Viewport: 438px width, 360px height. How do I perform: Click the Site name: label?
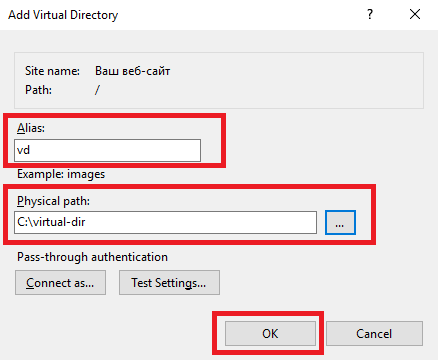click(x=52, y=71)
